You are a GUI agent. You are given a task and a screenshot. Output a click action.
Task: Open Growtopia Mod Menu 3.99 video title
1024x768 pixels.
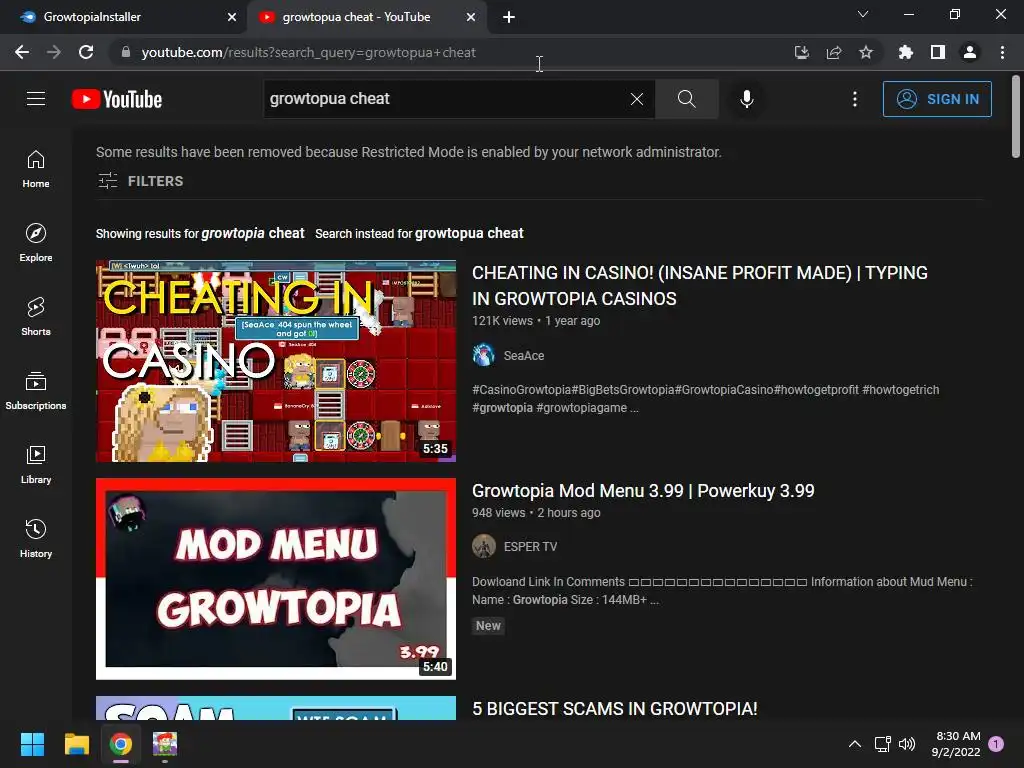pyautogui.click(x=643, y=490)
